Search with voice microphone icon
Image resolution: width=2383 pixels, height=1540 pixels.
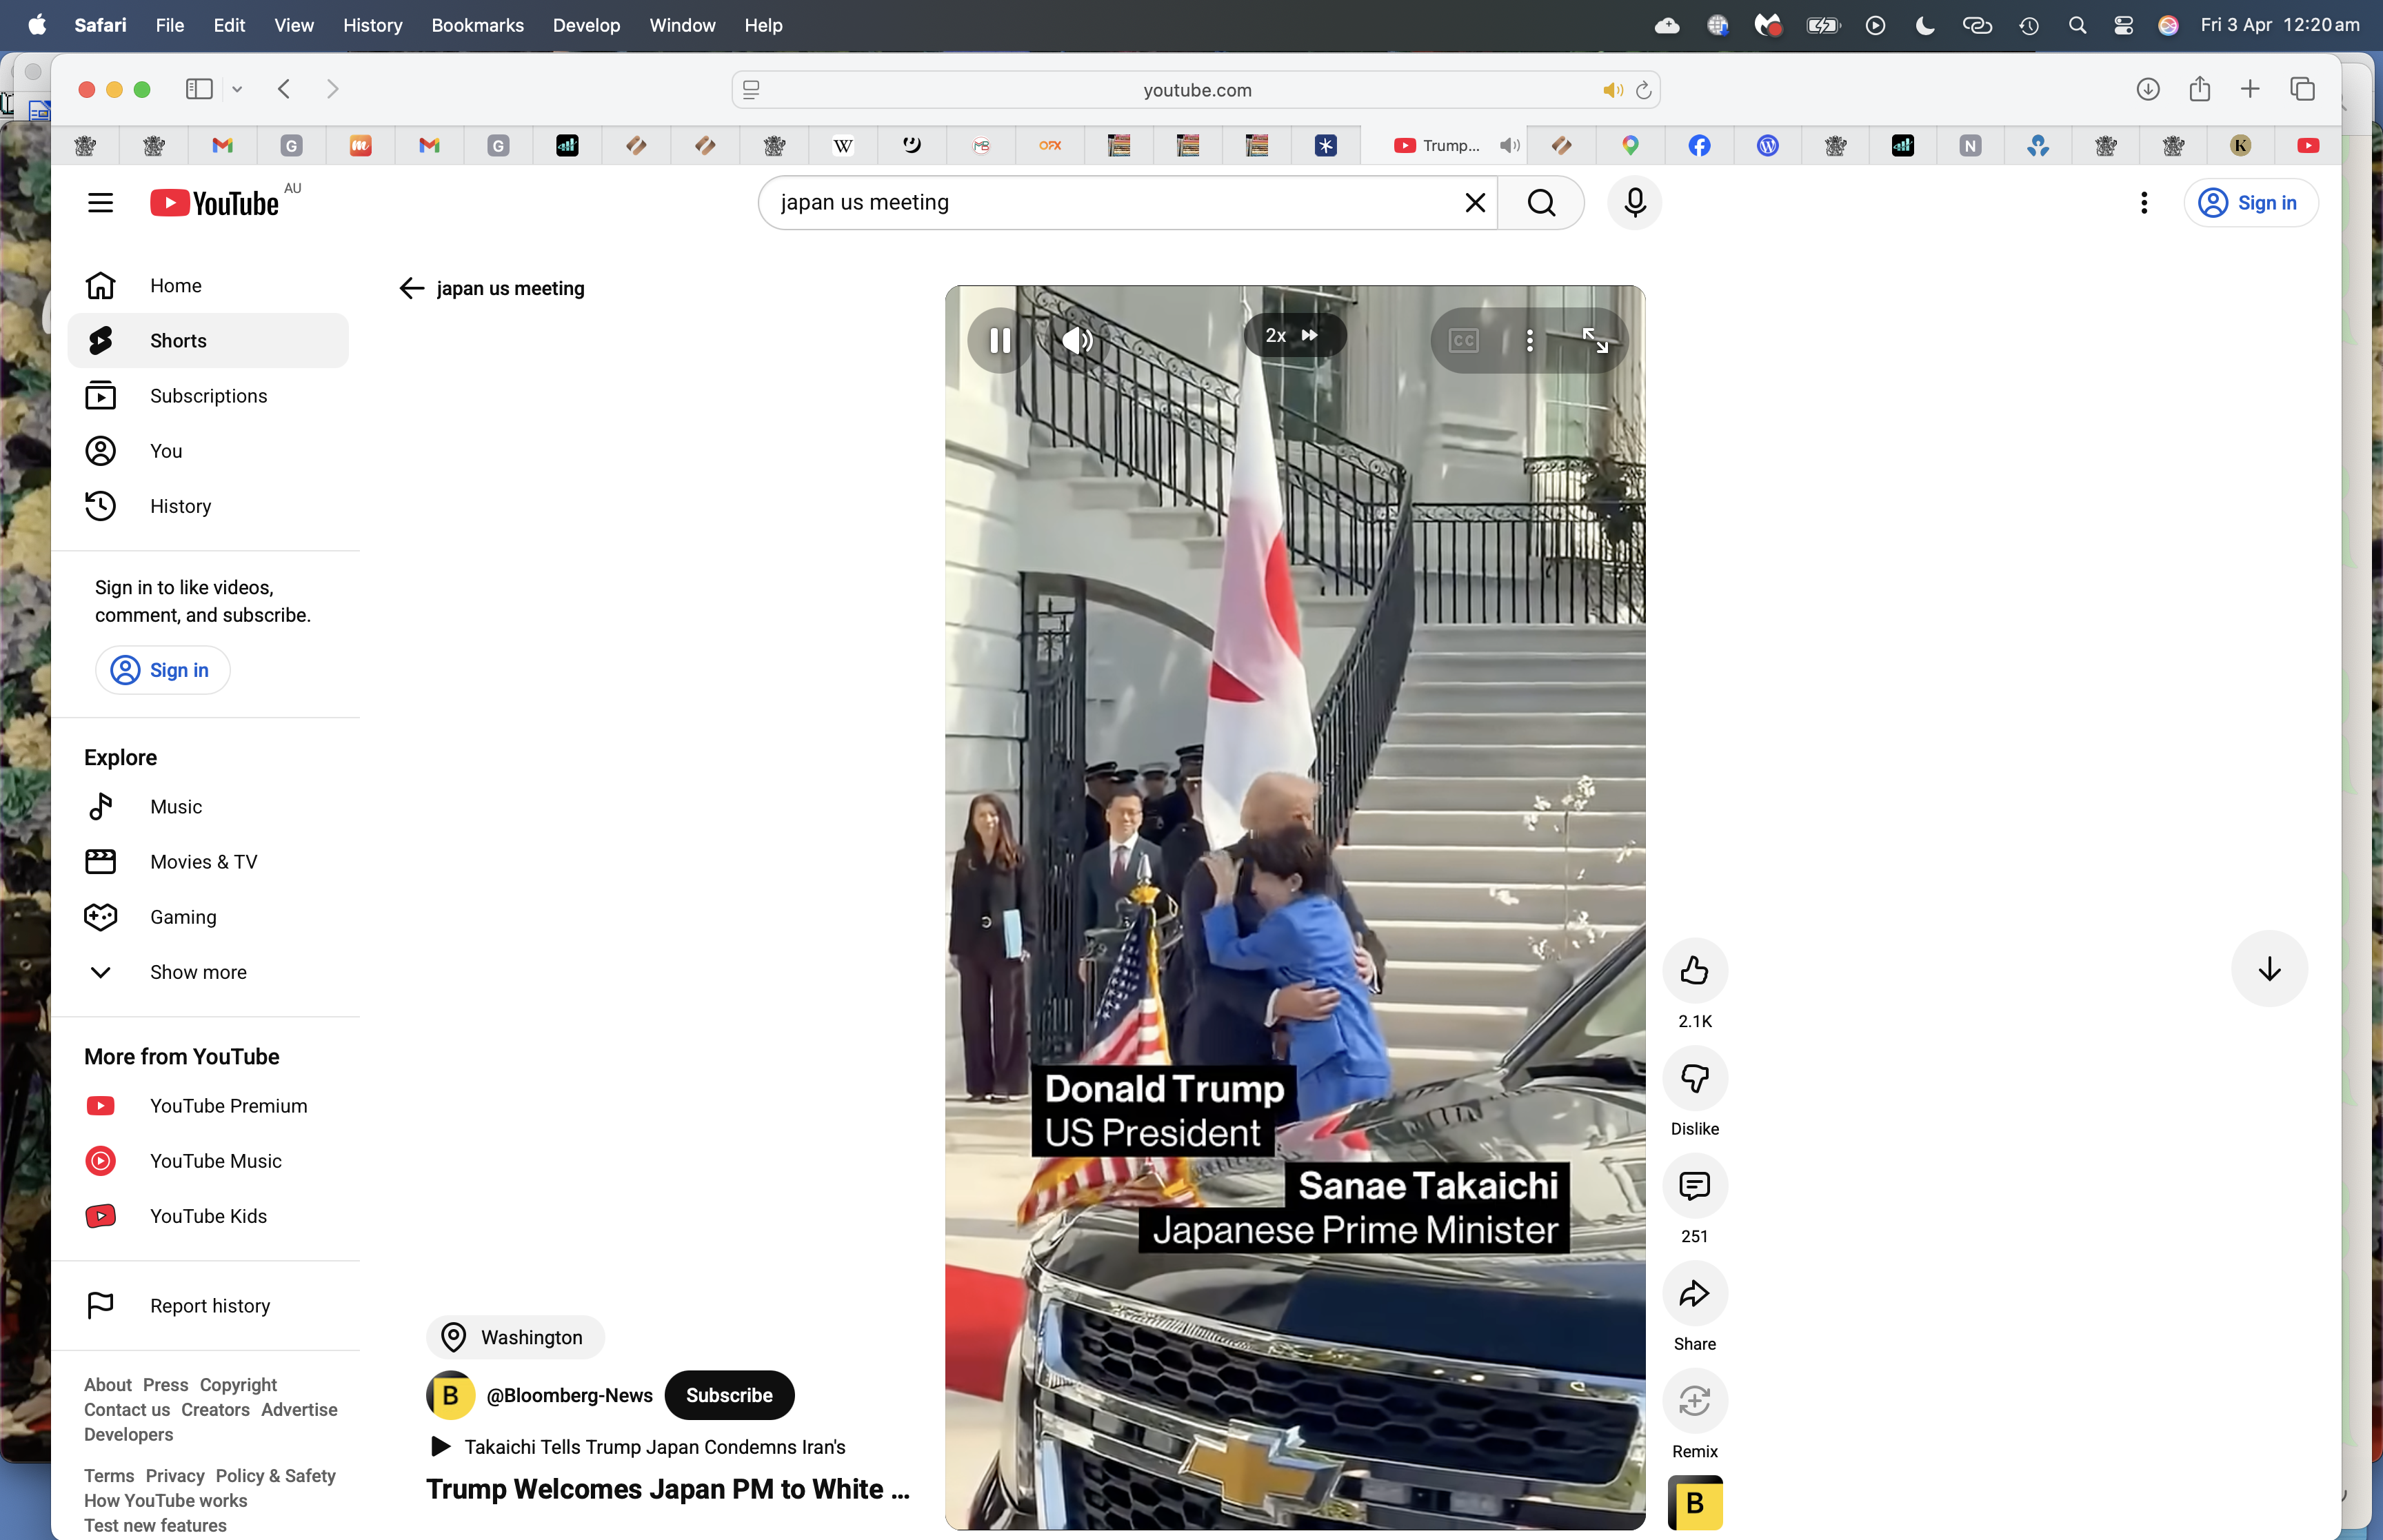click(1634, 203)
